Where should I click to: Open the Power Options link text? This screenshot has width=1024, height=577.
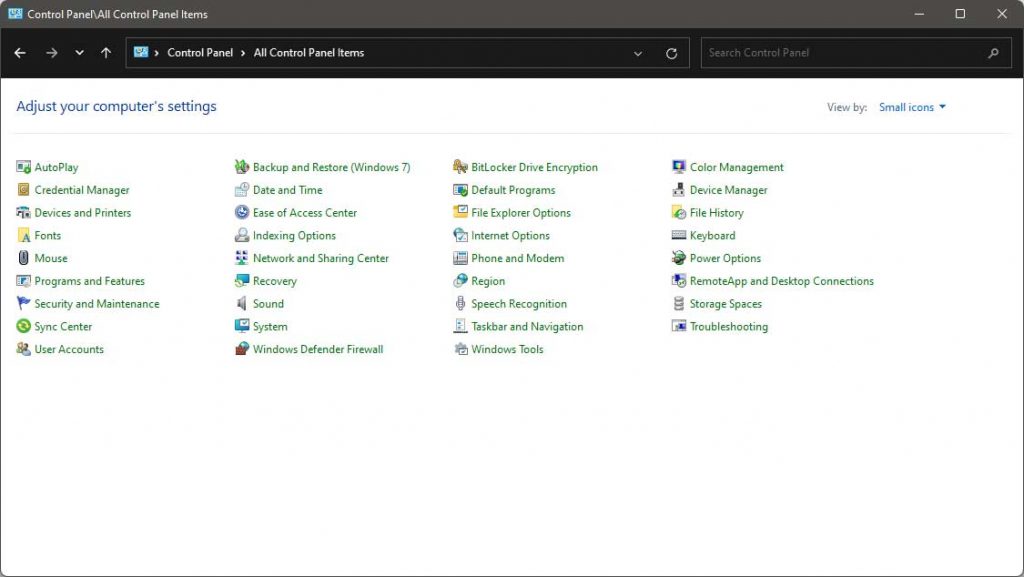(726, 258)
